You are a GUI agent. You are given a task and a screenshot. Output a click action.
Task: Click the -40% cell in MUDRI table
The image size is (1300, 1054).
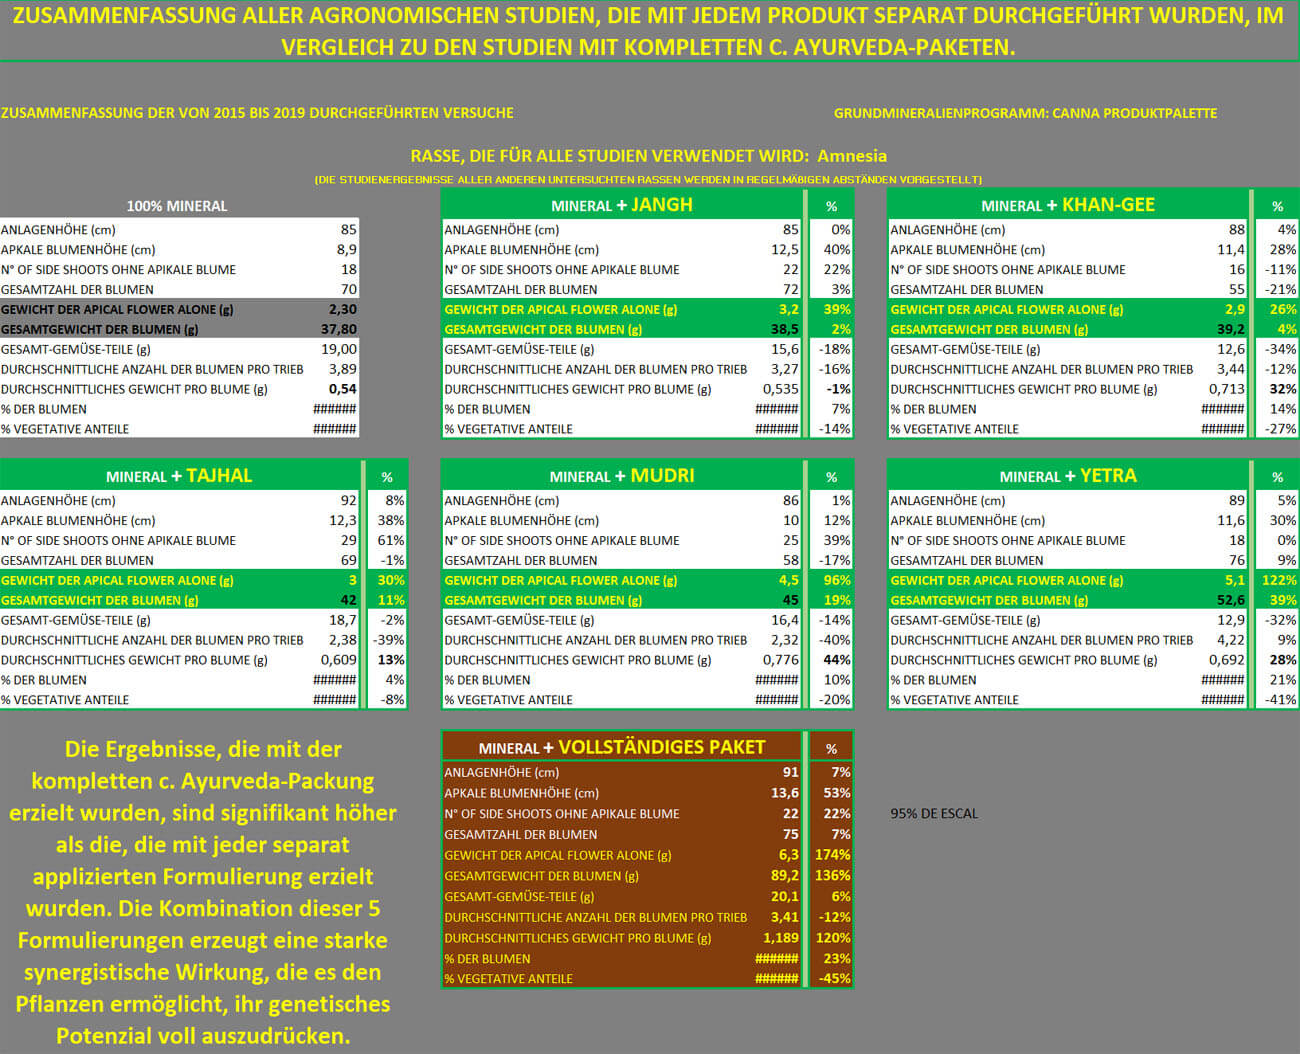[x=834, y=640]
